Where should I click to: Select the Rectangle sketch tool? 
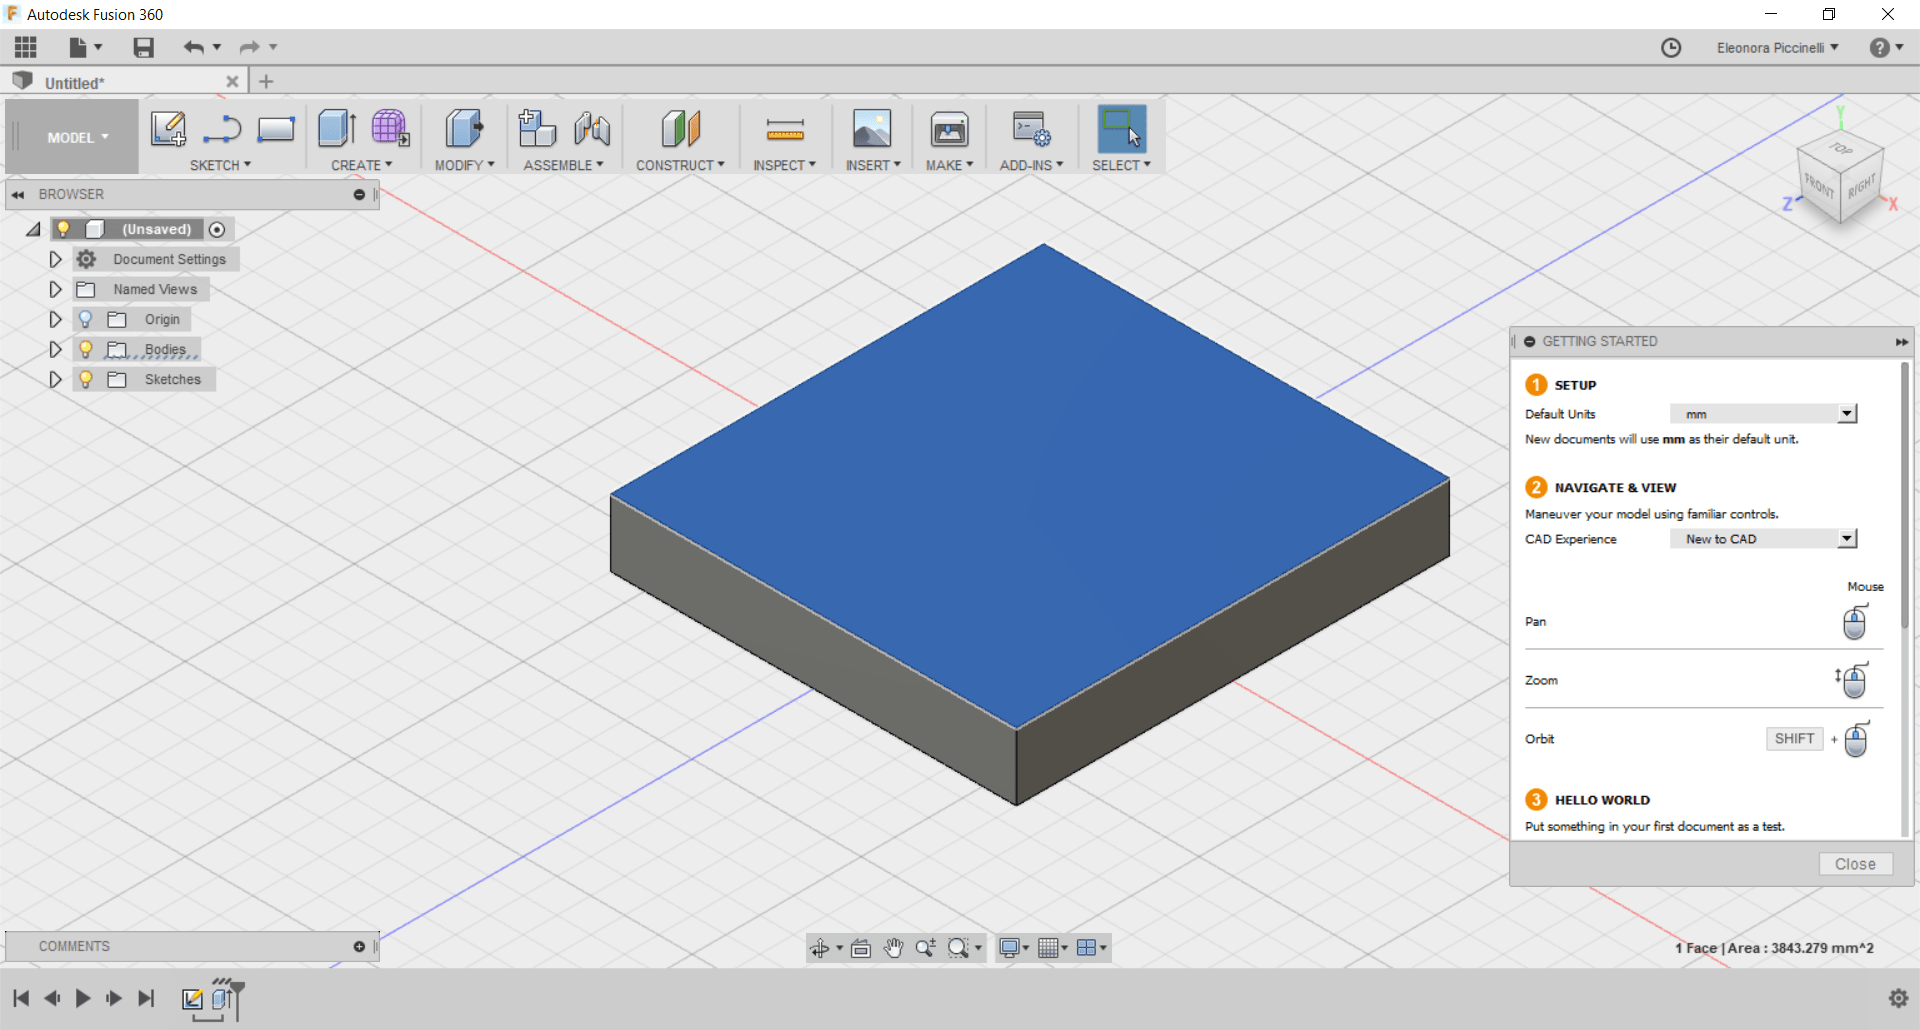pos(275,129)
